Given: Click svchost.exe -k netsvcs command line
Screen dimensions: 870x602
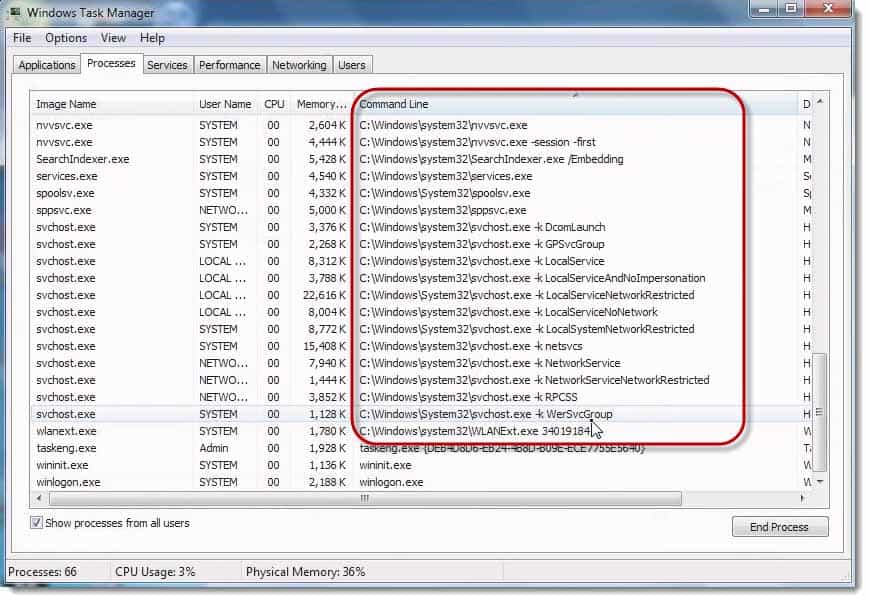Looking at the screenshot, I should point(471,346).
